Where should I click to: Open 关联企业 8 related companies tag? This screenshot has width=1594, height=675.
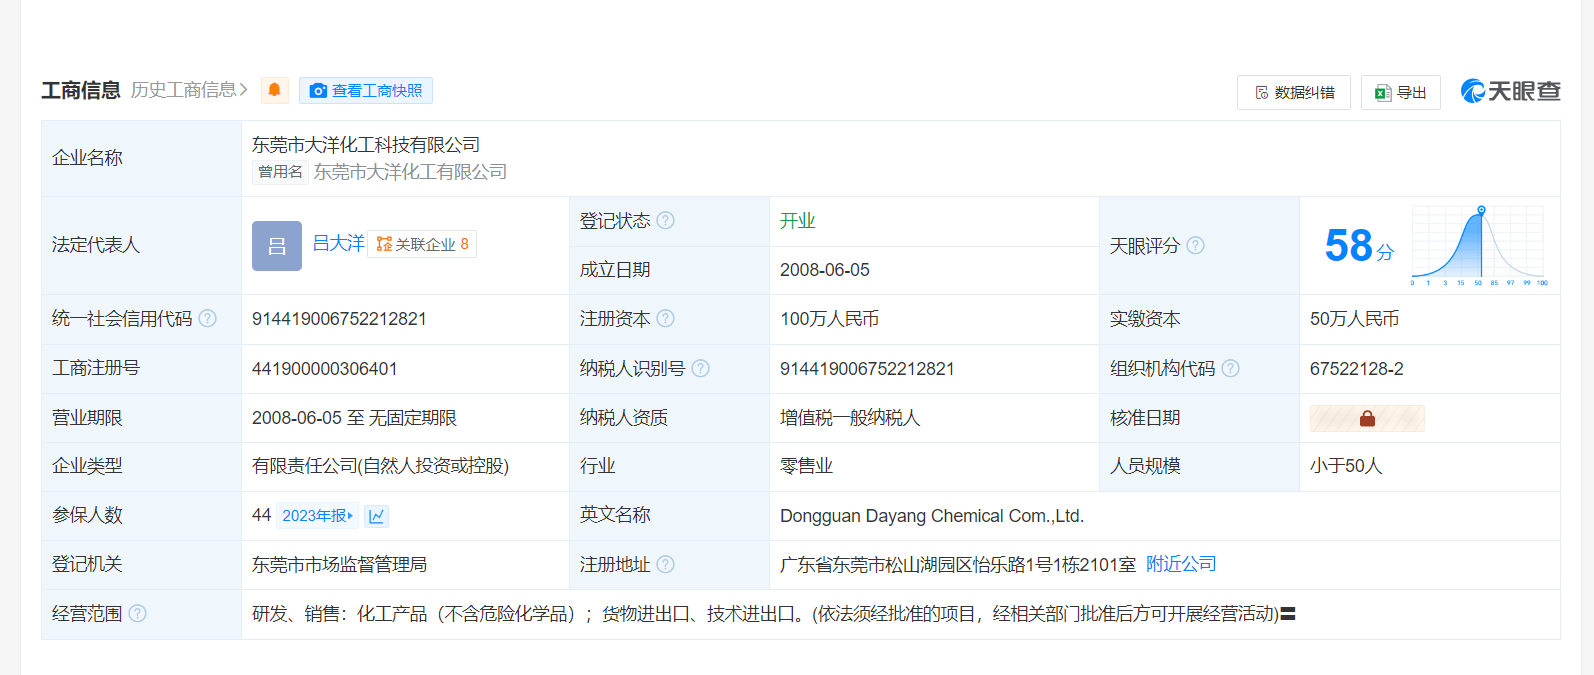pyautogui.click(x=422, y=244)
